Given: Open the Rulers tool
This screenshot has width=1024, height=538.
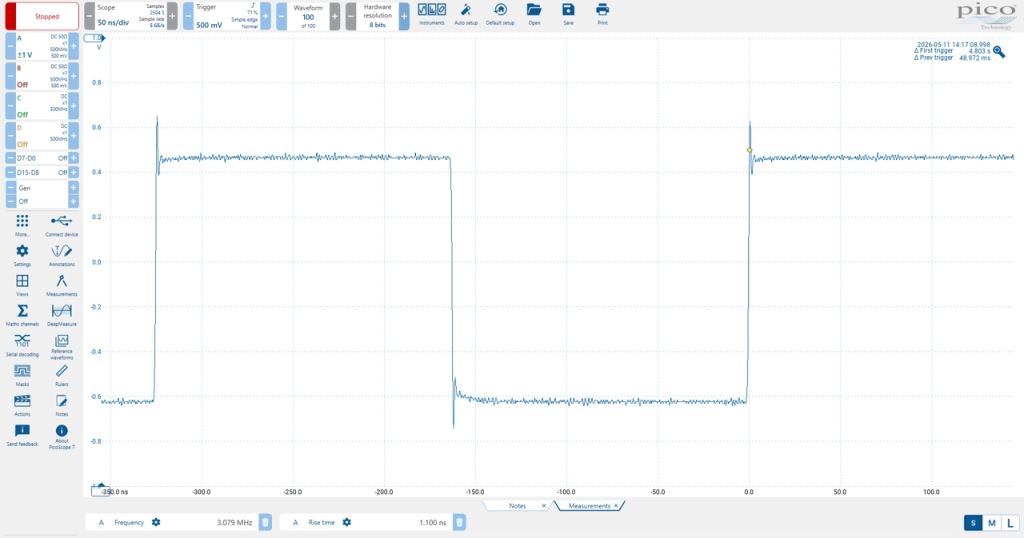Looking at the screenshot, I should 61,375.
